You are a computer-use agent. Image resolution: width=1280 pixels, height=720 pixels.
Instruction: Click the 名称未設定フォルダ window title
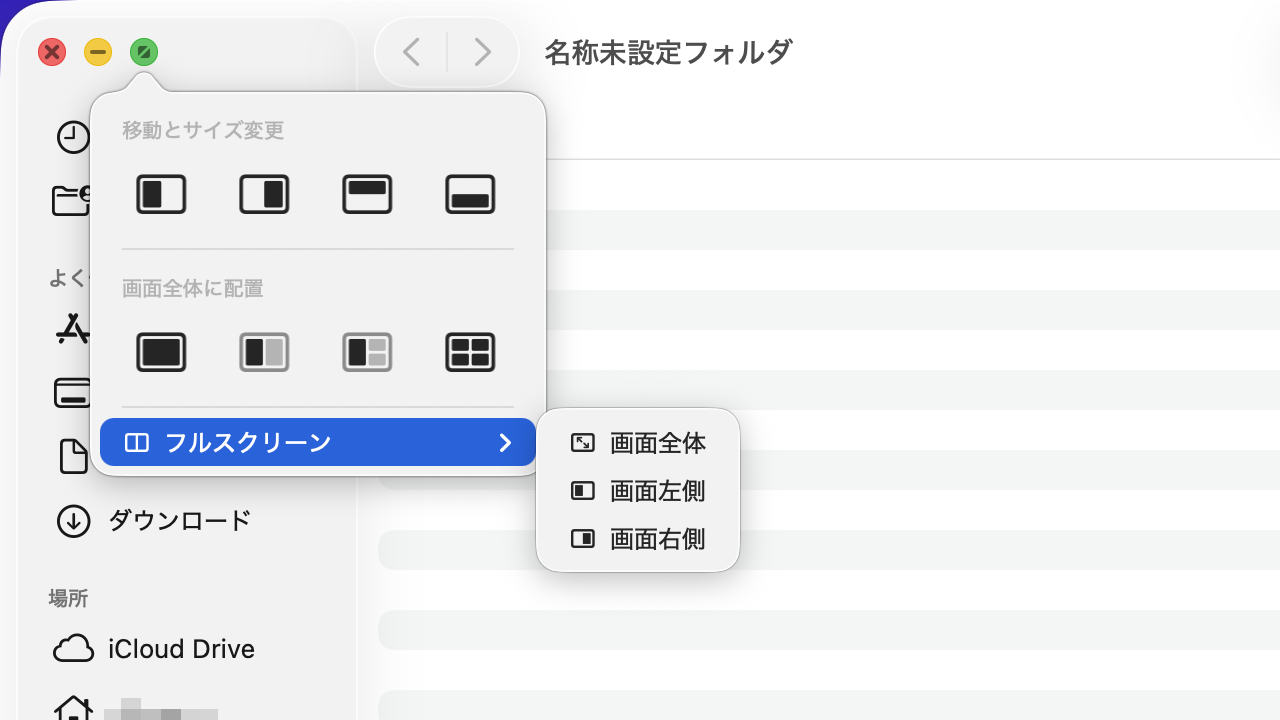(x=666, y=52)
